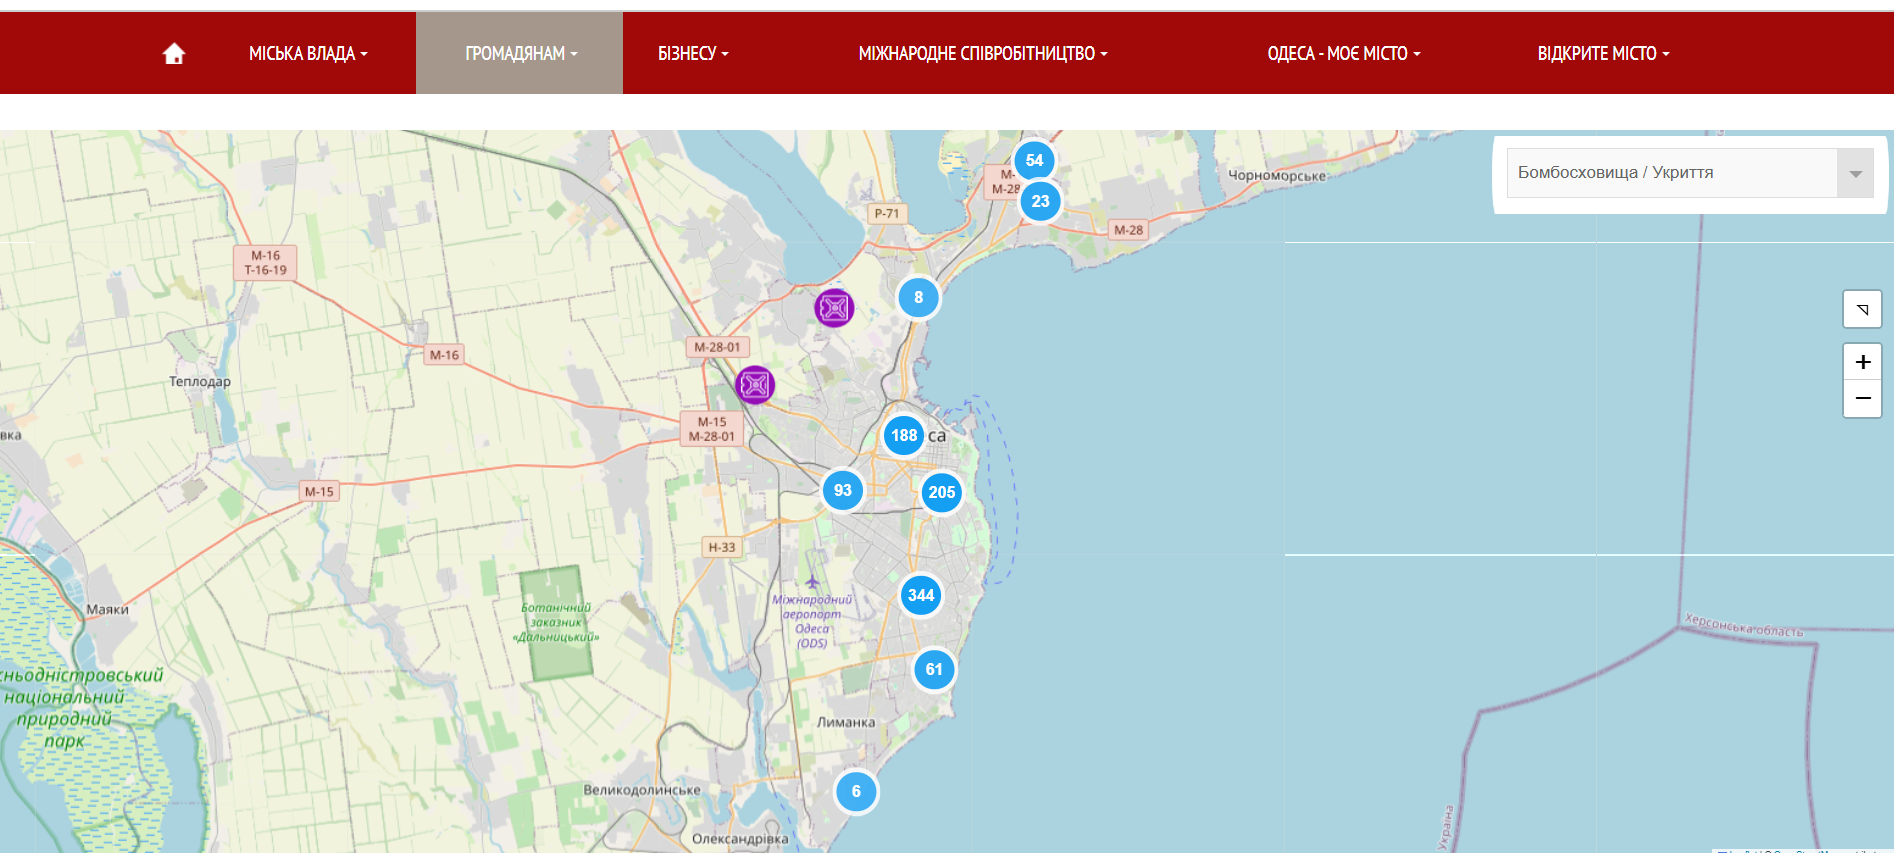Click the 6 cluster near Лиманка
Image resolution: width=1894 pixels, height=853 pixels.
click(x=856, y=791)
